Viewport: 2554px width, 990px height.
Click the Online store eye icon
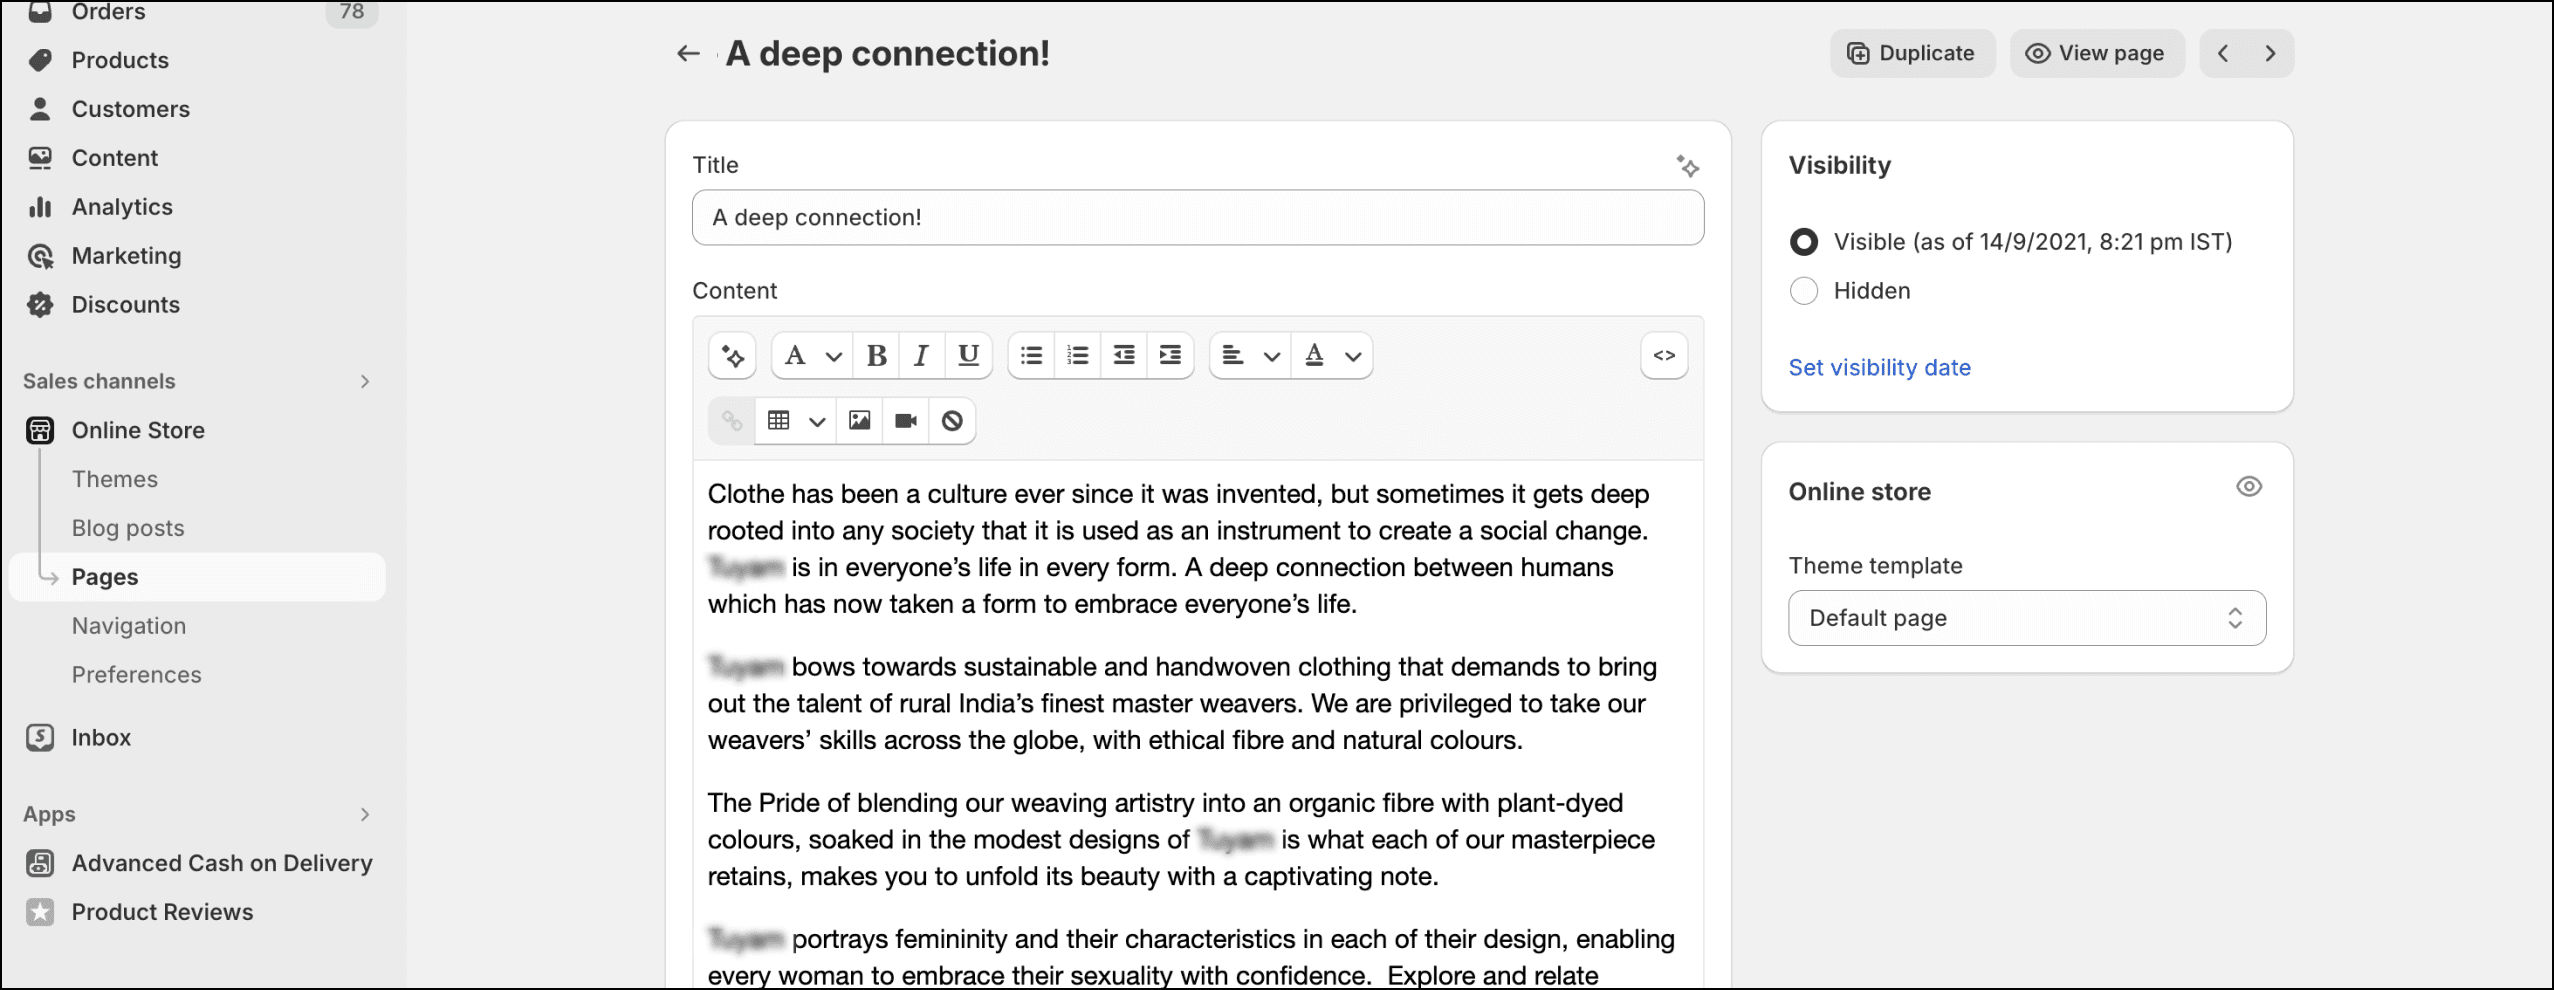click(x=2249, y=487)
